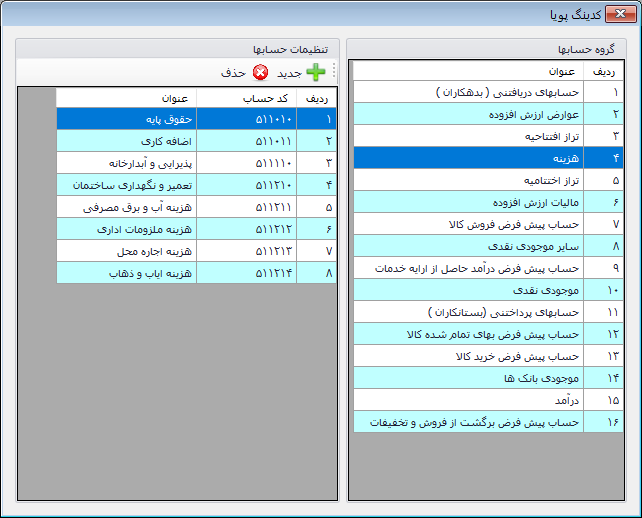Click row number ۸ in تنظیمات حسابها
The width and height of the screenshot is (642, 518).
point(317,273)
